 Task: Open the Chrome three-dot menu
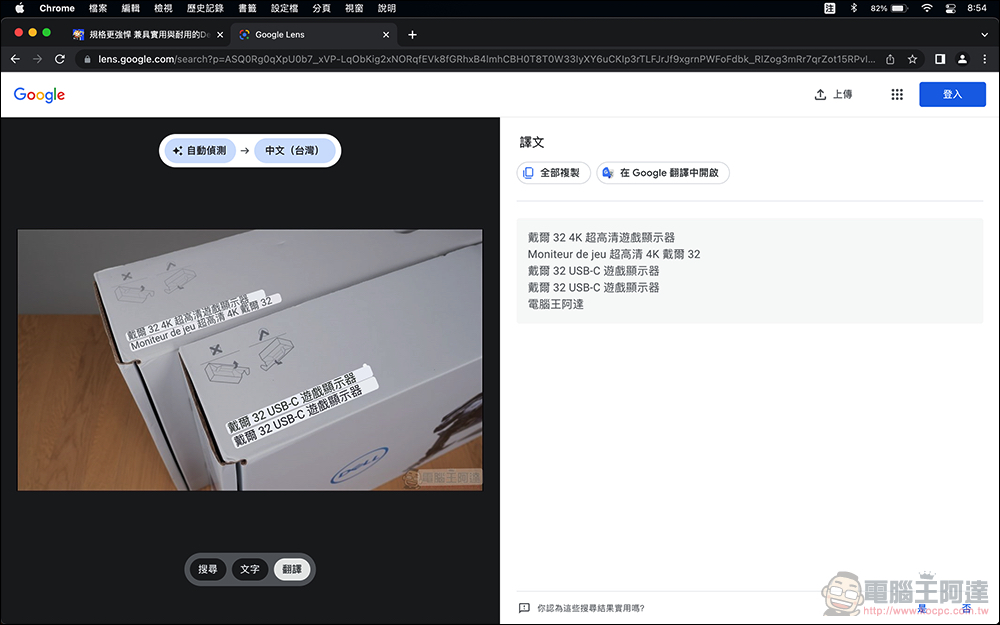tap(985, 59)
